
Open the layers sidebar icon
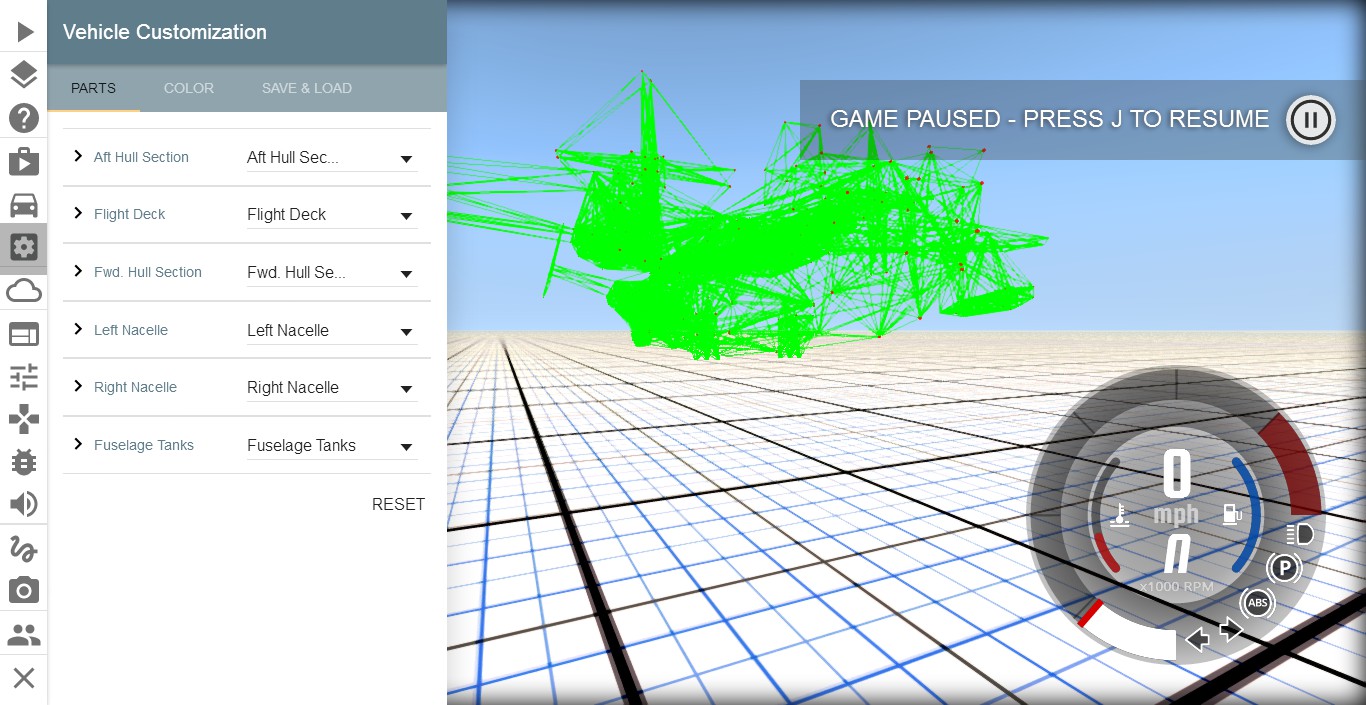pos(24,75)
